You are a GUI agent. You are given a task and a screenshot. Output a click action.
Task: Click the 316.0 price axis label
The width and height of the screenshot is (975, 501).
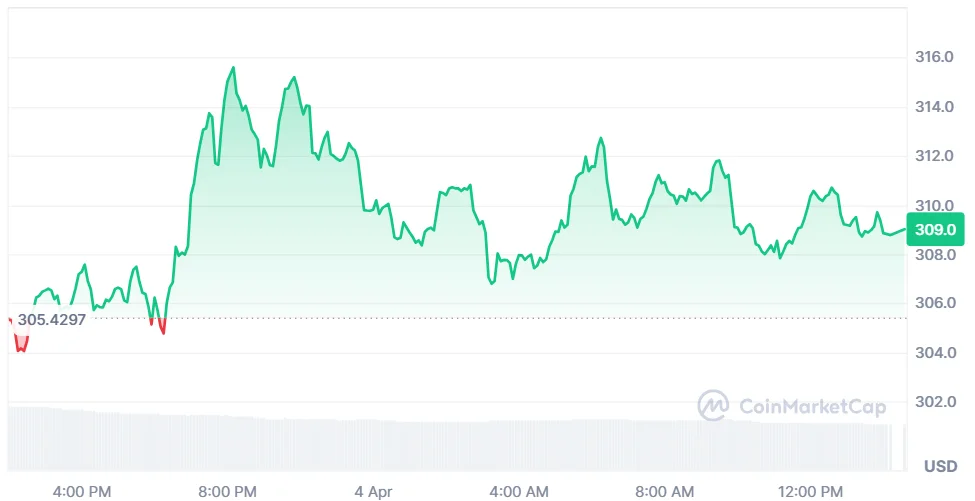click(935, 57)
